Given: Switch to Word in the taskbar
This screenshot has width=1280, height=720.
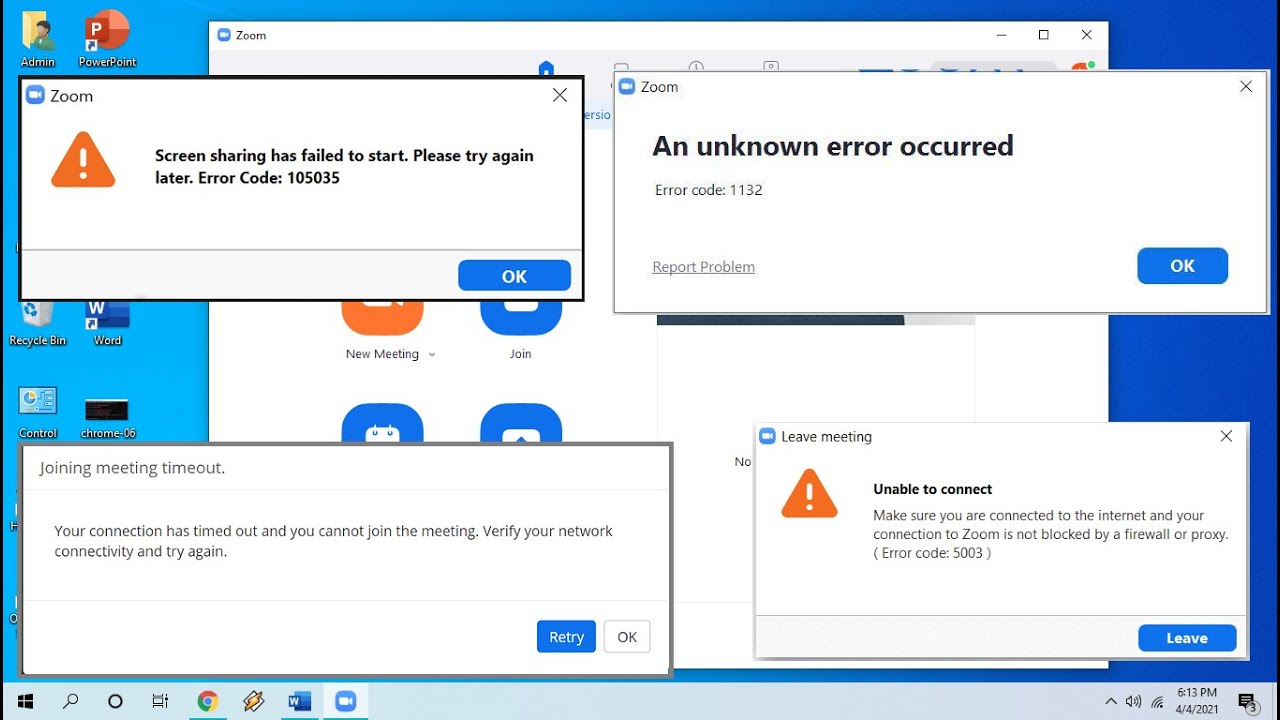Looking at the screenshot, I should pyautogui.click(x=300, y=701).
